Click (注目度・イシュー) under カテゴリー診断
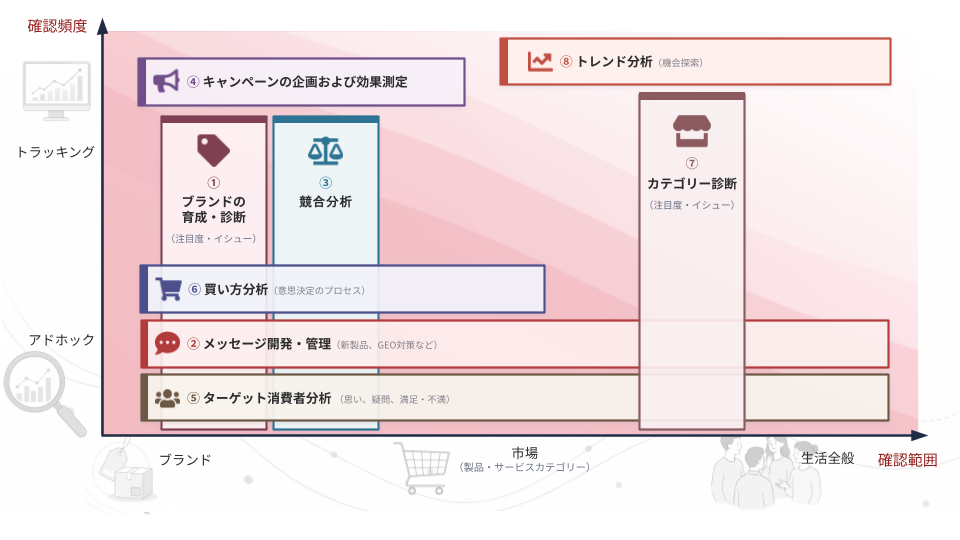Viewport: 960px width, 540px height. tap(692, 205)
